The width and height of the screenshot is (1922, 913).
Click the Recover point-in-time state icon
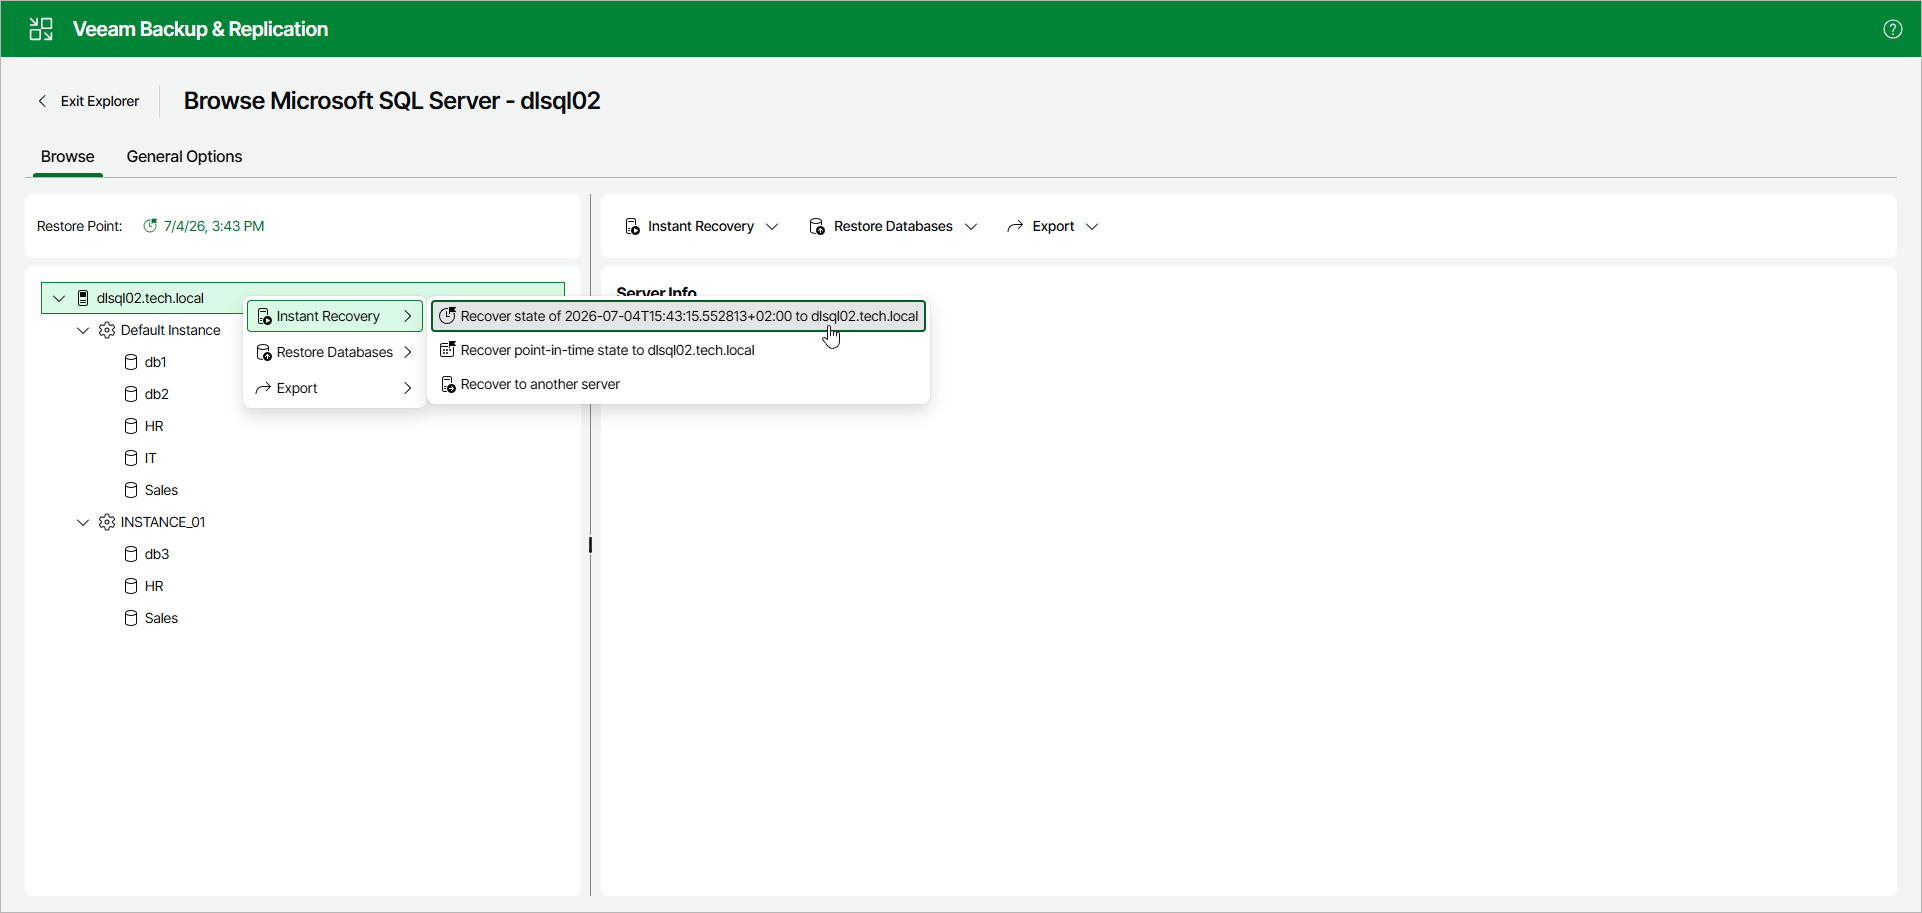[448, 350]
